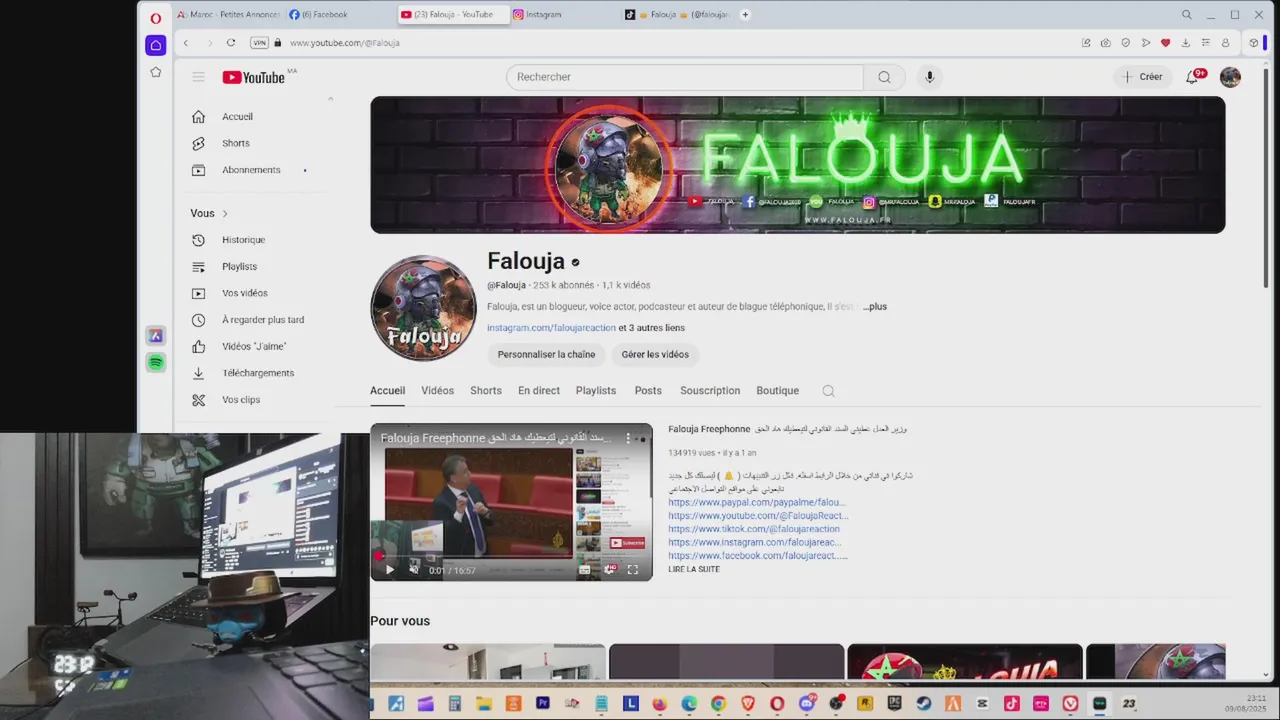This screenshot has height=720, width=1280.
Task: Start voice search with the microphone
Action: (x=930, y=77)
